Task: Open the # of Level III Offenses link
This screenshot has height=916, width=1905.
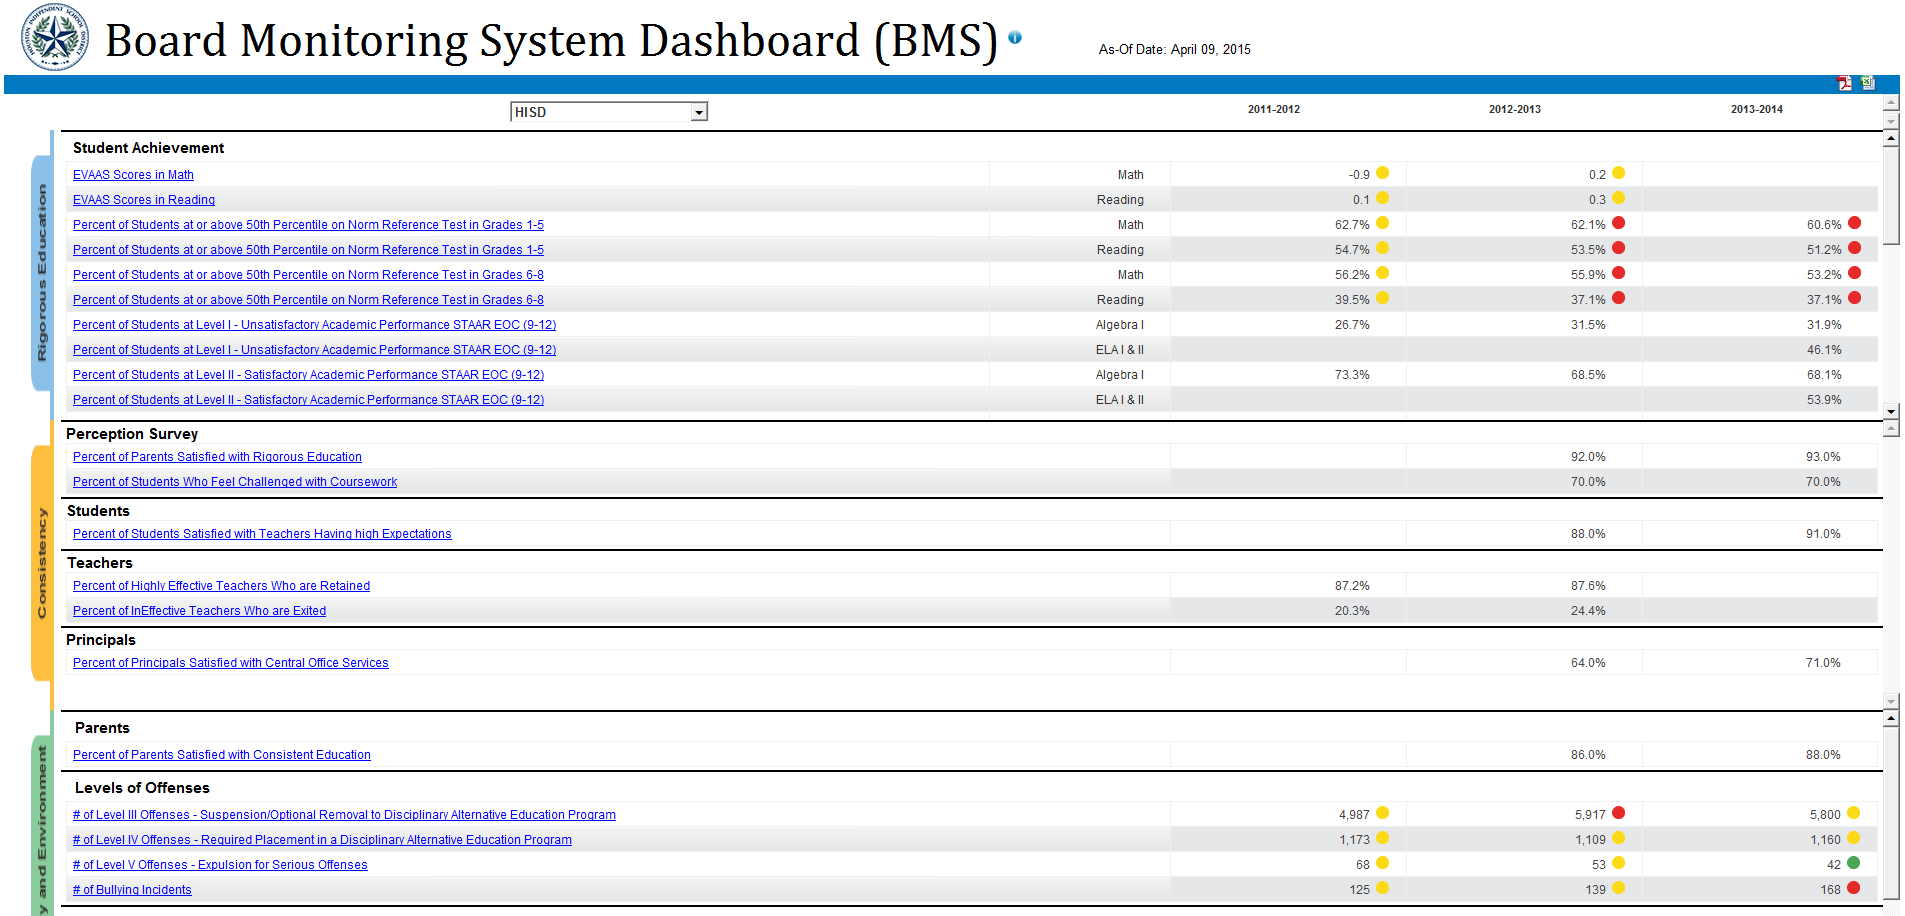Action: coord(344,815)
